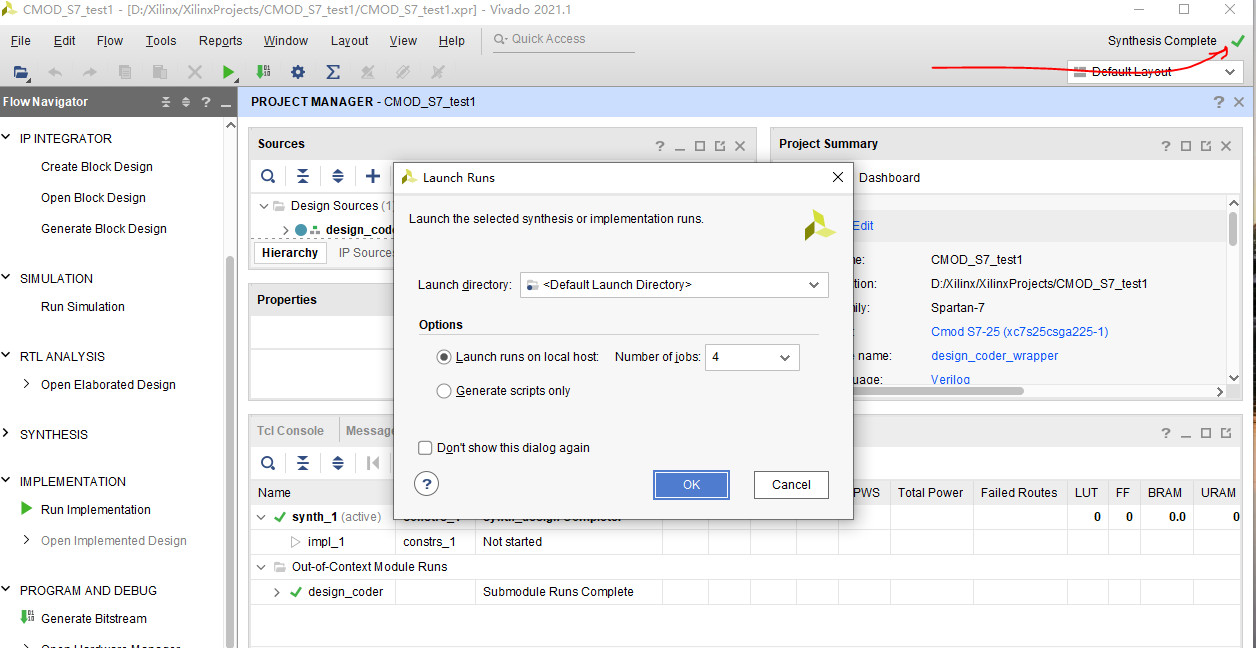1256x648 pixels.
Task: Open the Flow menu
Action: 110,41
